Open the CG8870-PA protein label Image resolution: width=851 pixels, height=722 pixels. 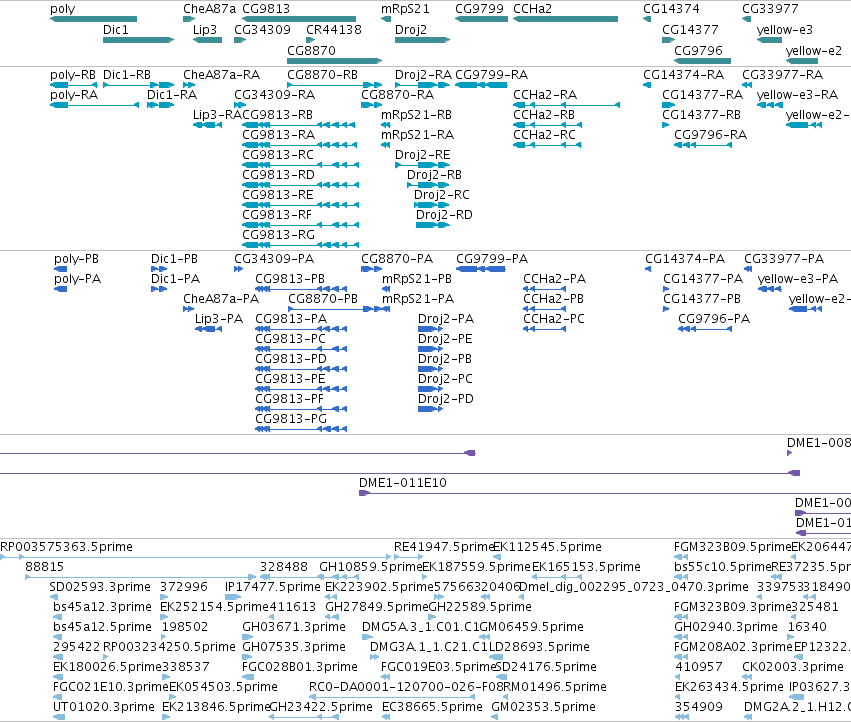(x=397, y=259)
